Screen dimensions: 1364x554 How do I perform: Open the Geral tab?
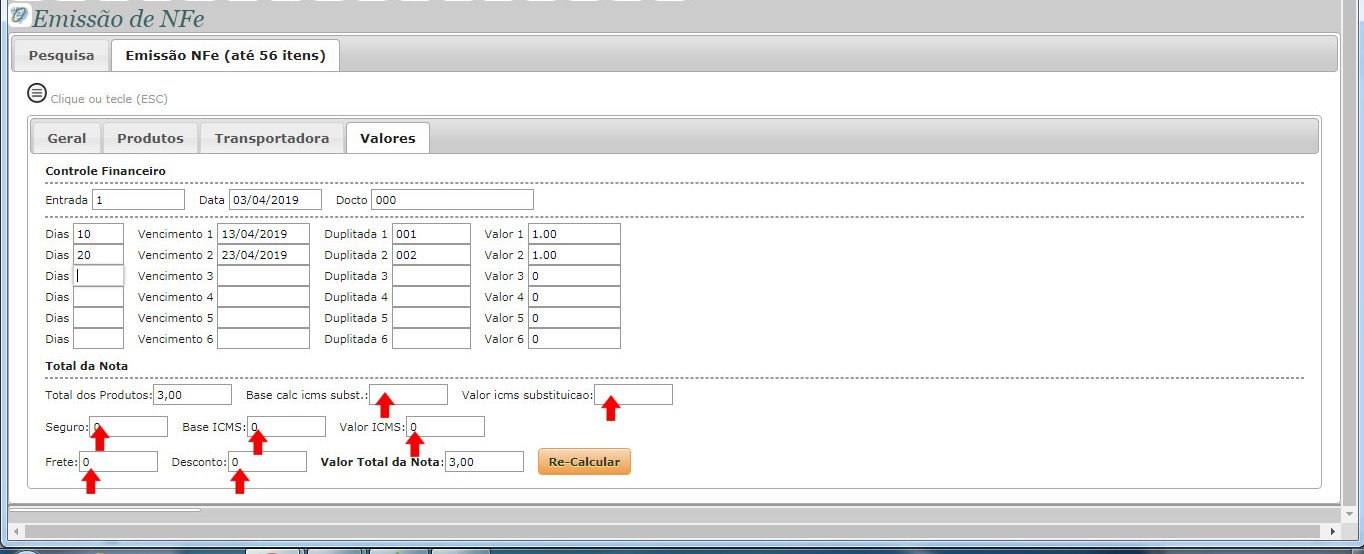(x=67, y=138)
